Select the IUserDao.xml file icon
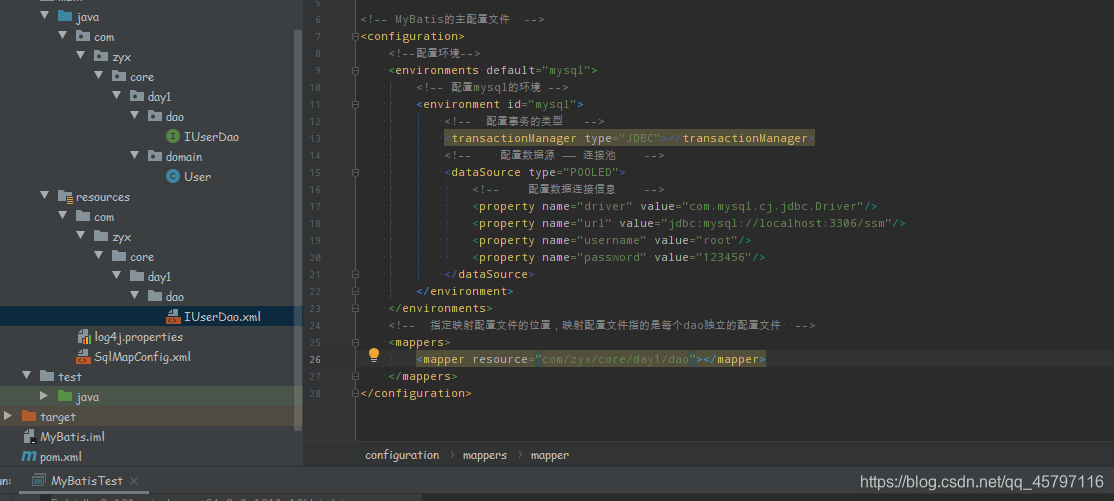This screenshot has height=501, width=1114. (x=173, y=316)
